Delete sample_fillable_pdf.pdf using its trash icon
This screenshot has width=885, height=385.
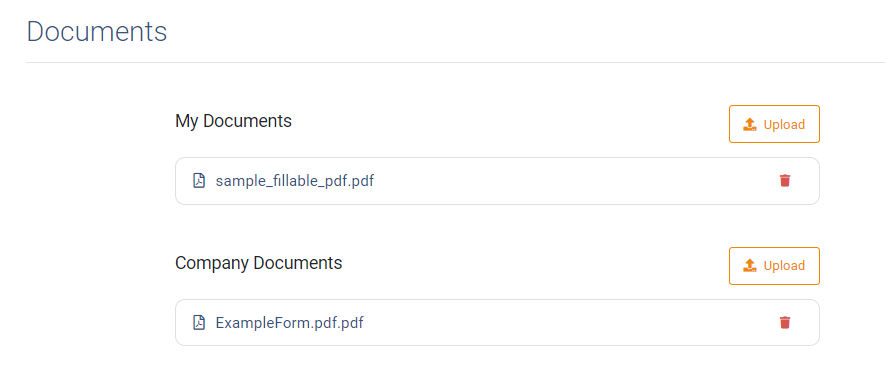coord(785,181)
